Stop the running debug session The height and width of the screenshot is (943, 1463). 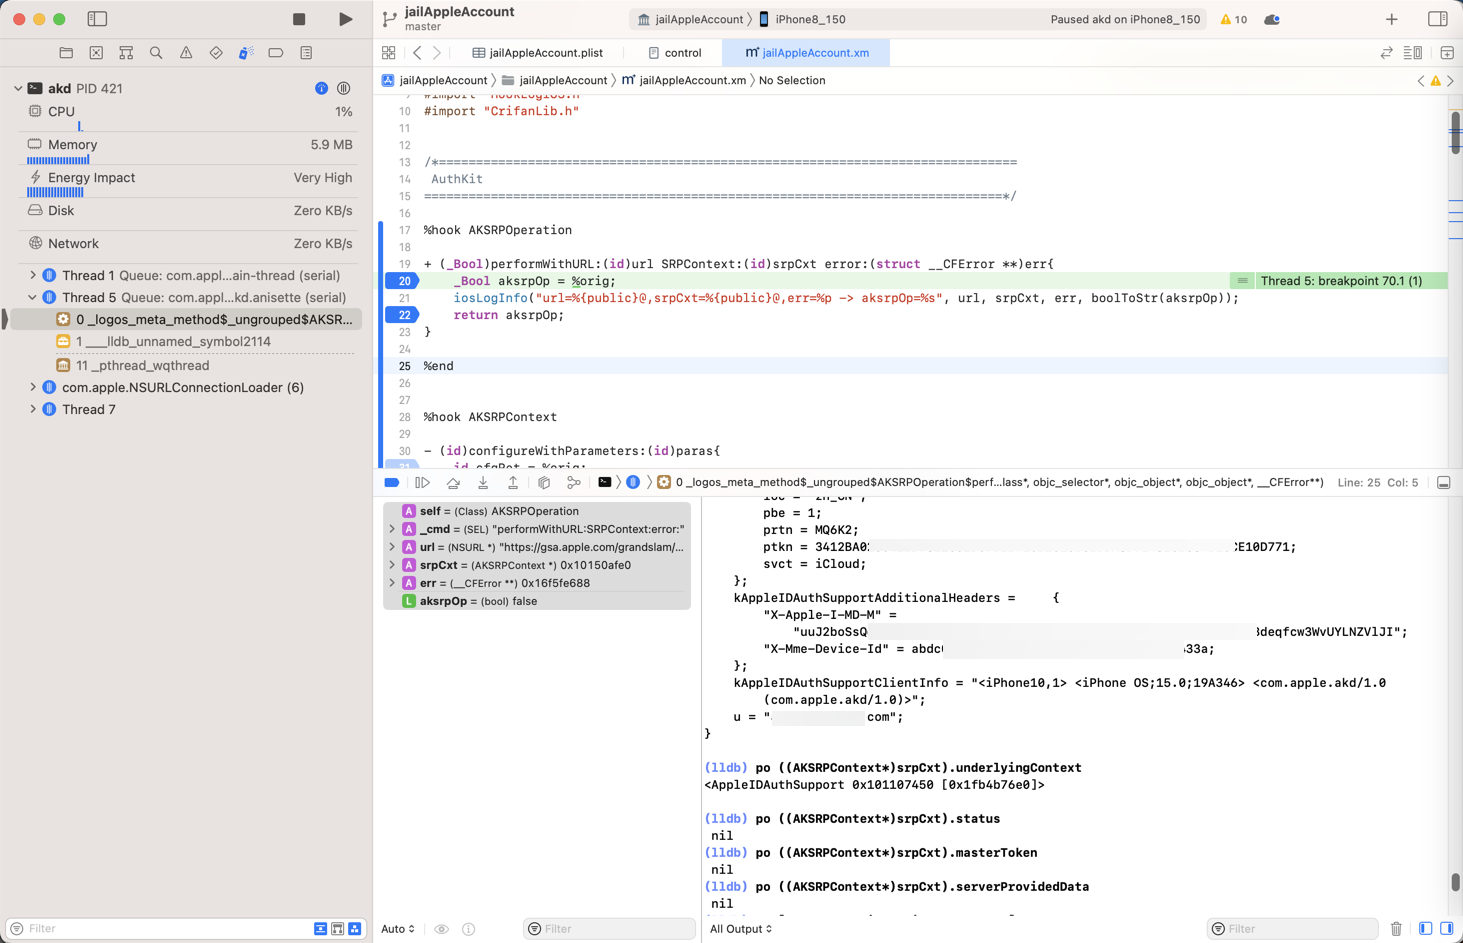coord(299,19)
